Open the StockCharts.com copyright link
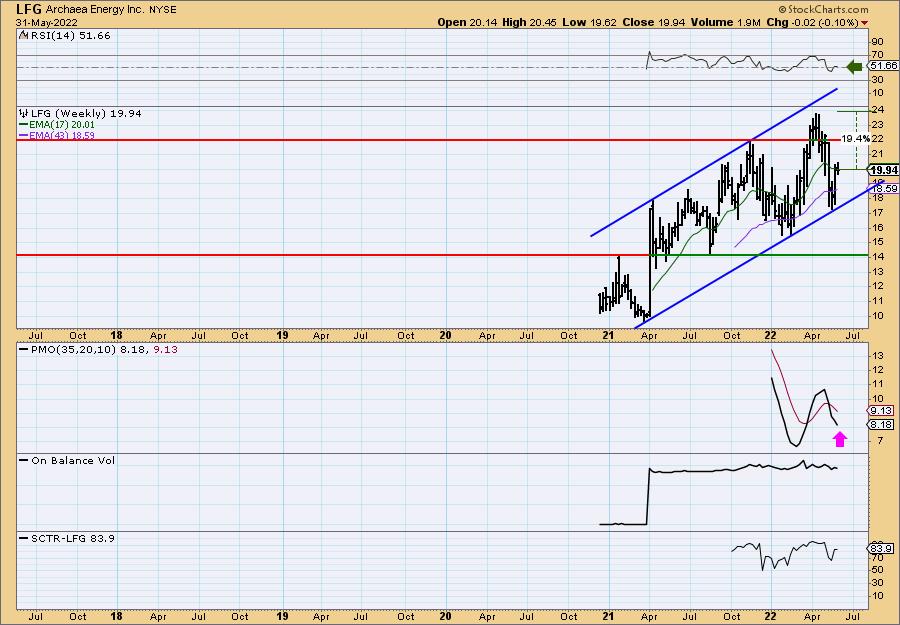 pyautogui.click(x=823, y=10)
